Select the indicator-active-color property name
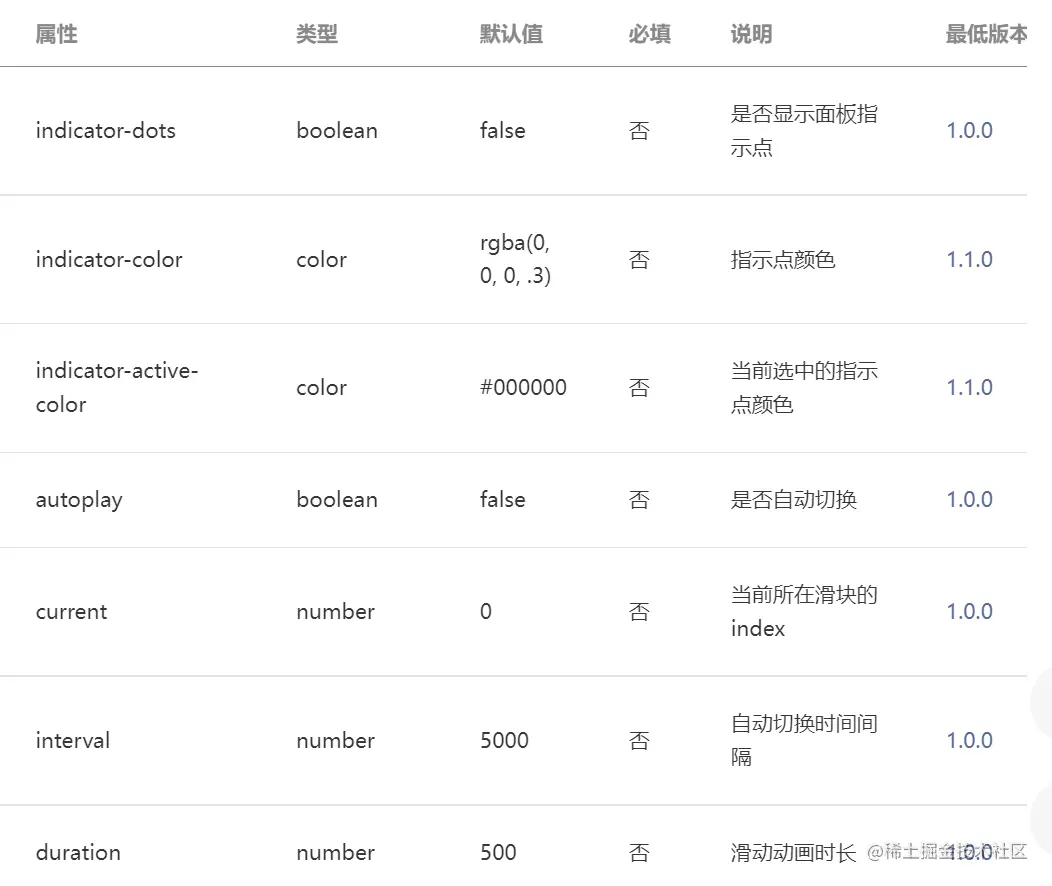 [x=117, y=387]
